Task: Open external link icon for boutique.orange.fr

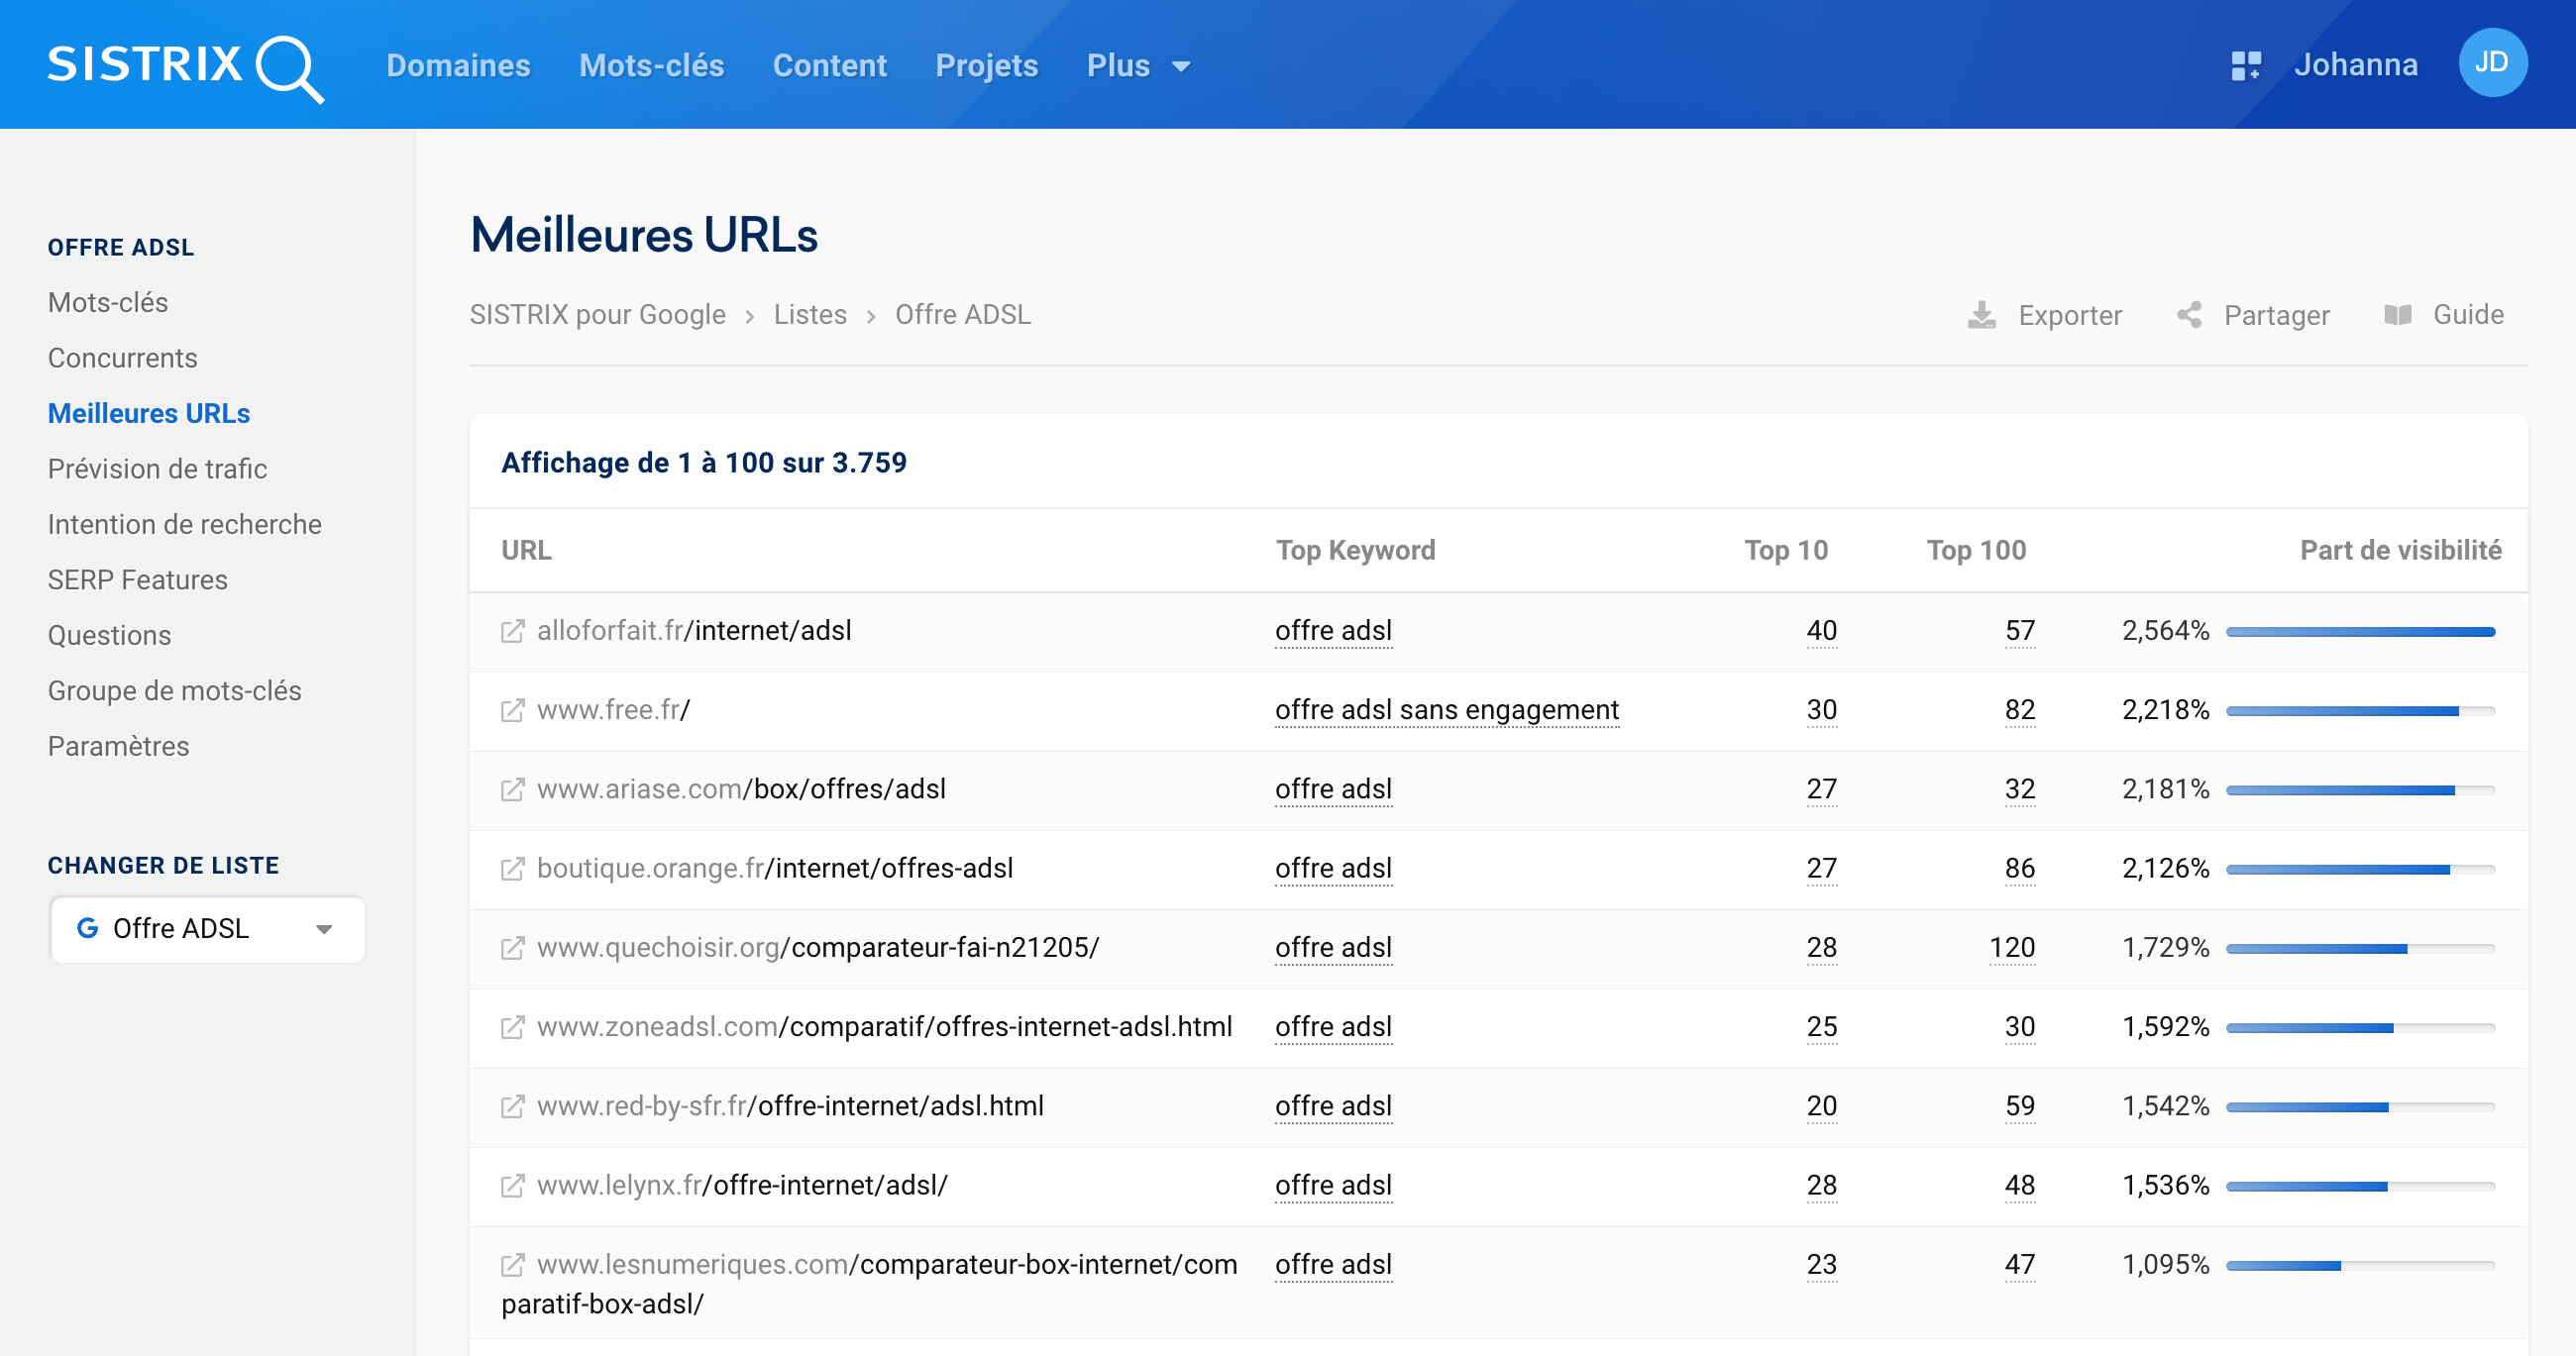Action: tap(512, 868)
